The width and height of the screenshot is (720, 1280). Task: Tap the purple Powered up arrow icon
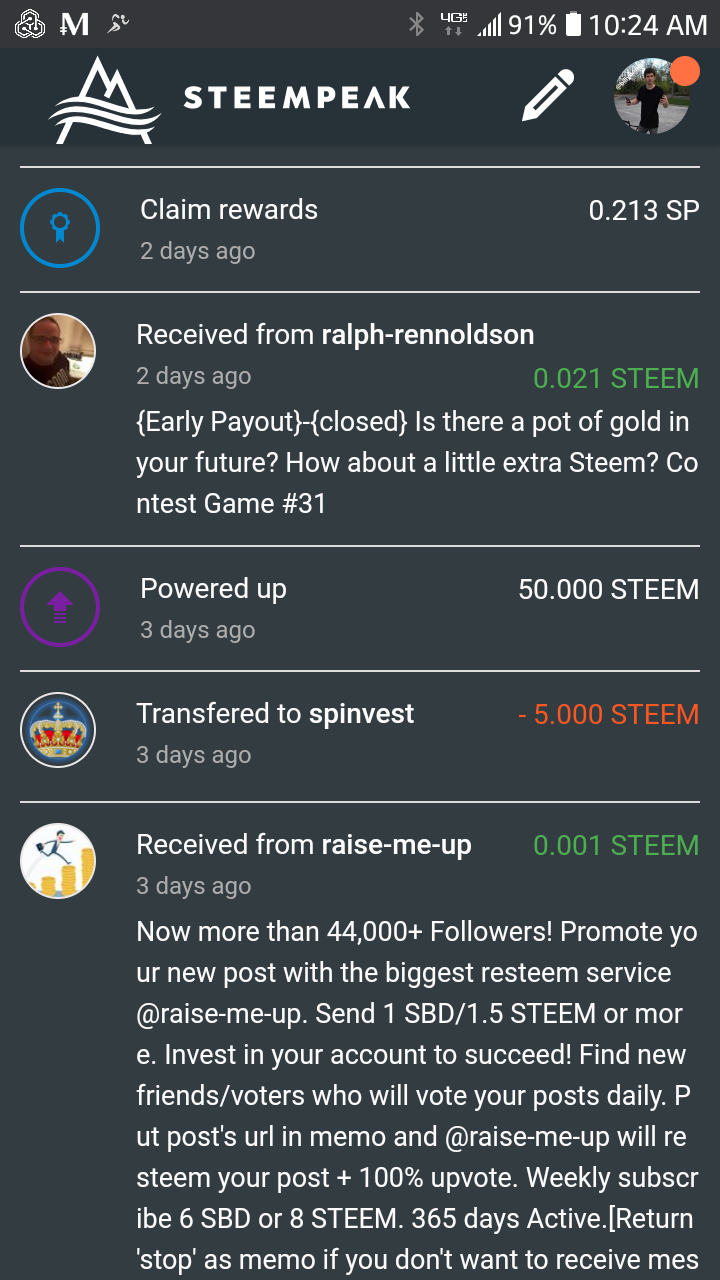60,607
